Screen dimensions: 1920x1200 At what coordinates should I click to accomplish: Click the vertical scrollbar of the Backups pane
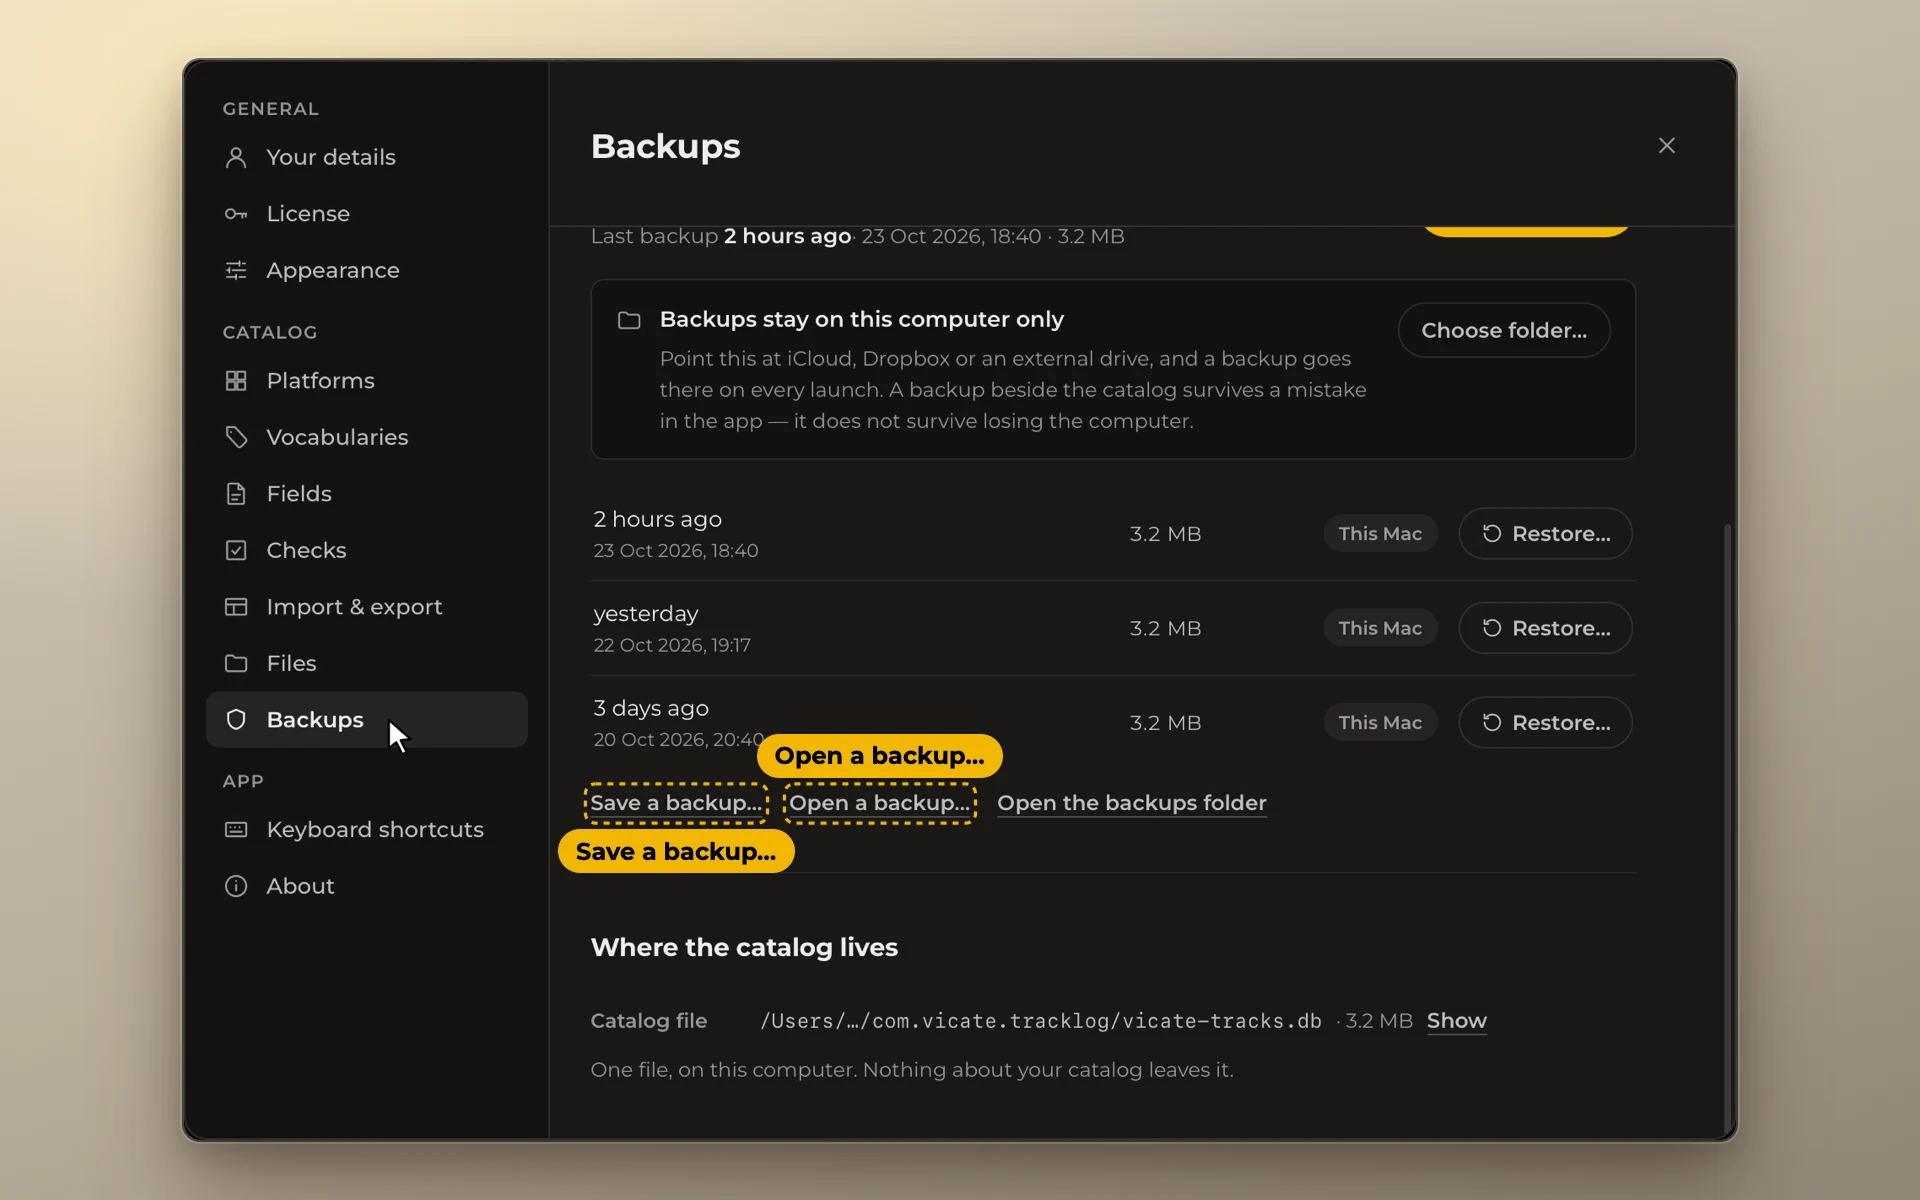coord(1727,830)
